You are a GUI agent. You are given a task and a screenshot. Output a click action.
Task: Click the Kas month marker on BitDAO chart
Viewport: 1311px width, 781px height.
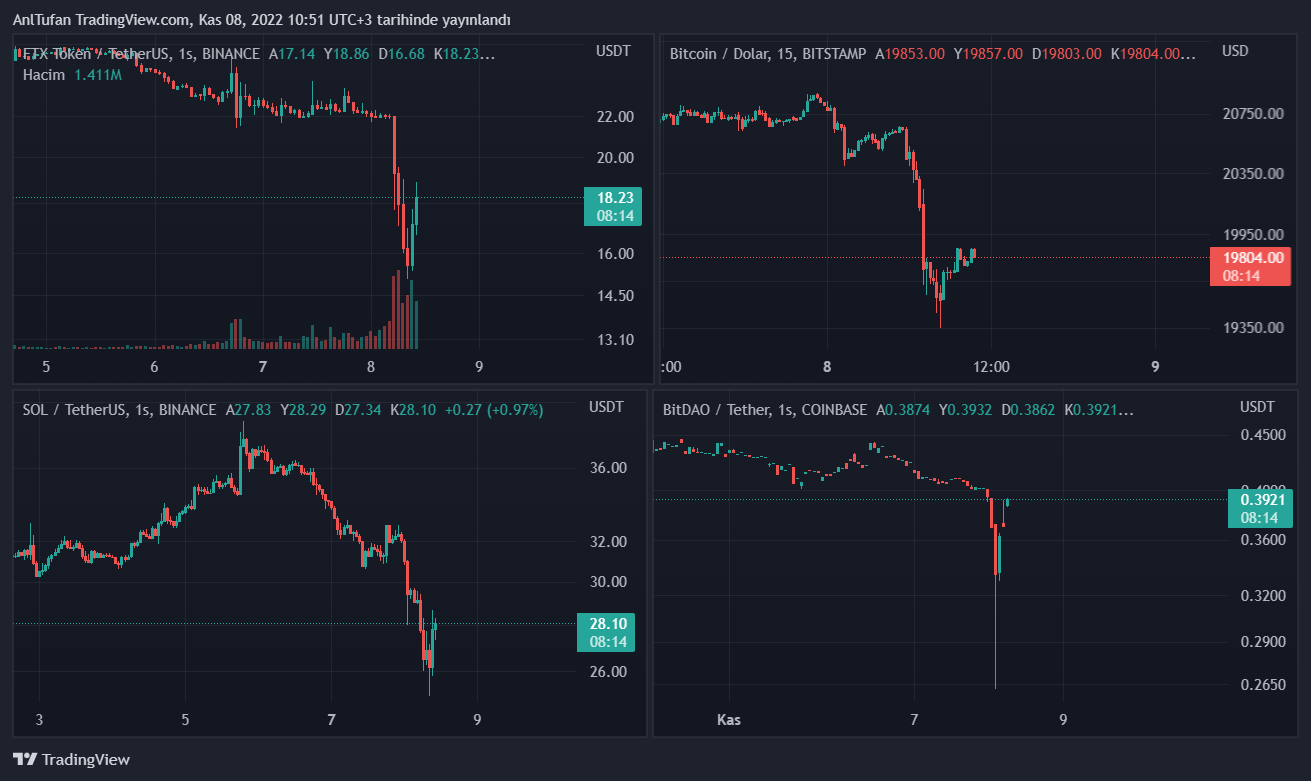point(730,719)
